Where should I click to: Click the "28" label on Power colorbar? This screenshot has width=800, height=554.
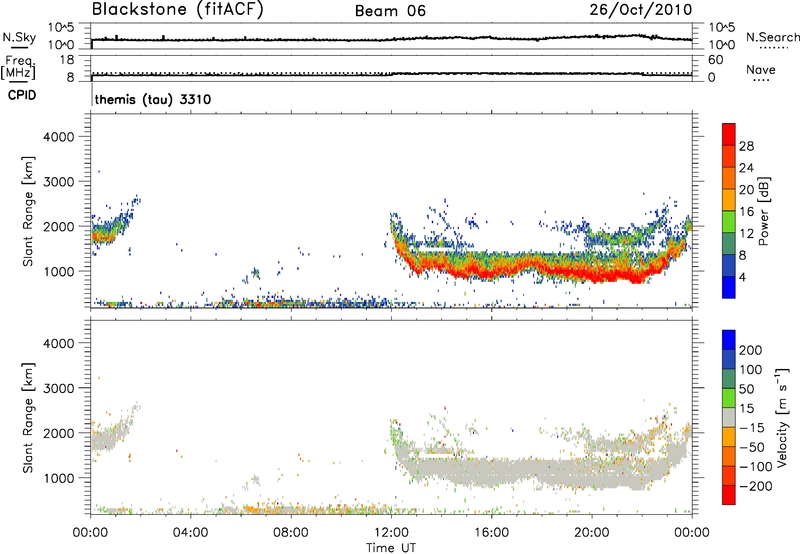(746, 146)
